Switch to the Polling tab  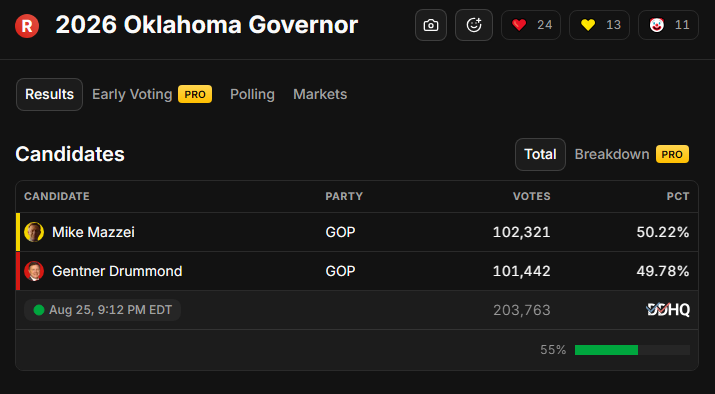[x=252, y=94]
